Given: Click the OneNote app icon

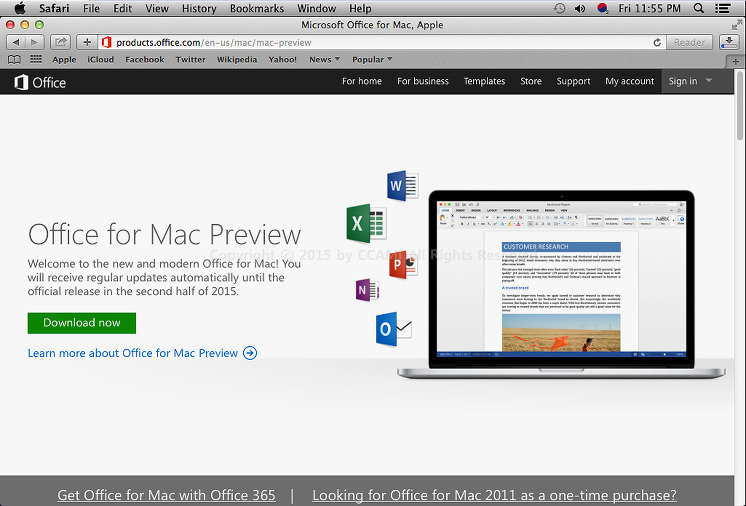Looking at the screenshot, I should (x=367, y=290).
